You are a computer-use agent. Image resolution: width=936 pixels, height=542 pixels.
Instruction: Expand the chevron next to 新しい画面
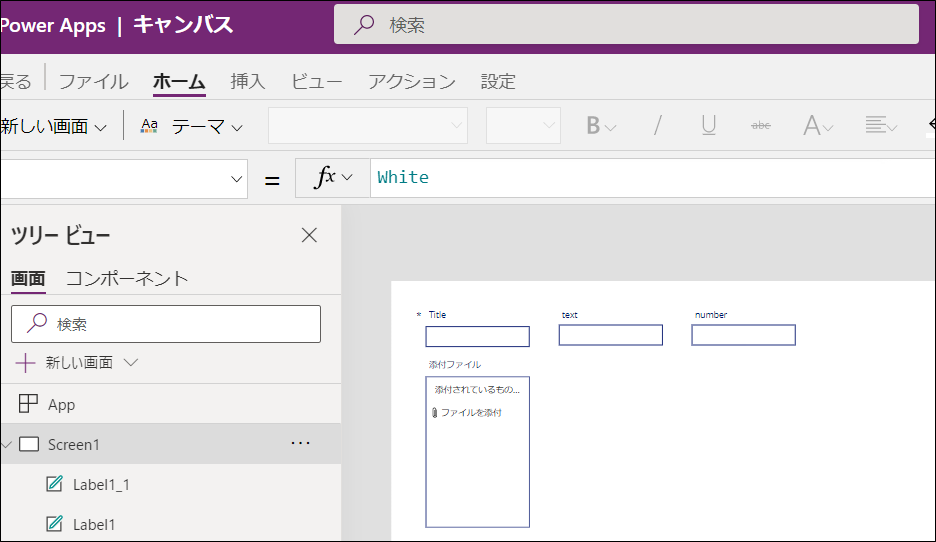[x=131, y=362]
